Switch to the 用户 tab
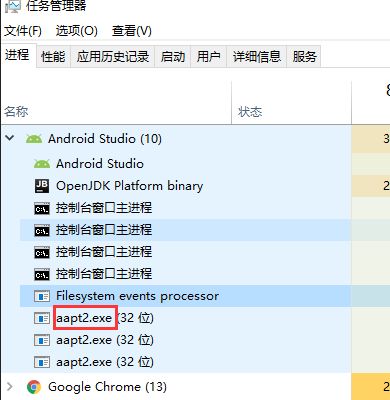Image resolution: width=390 pixels, height=400 pixels. (x=208, y=57)
